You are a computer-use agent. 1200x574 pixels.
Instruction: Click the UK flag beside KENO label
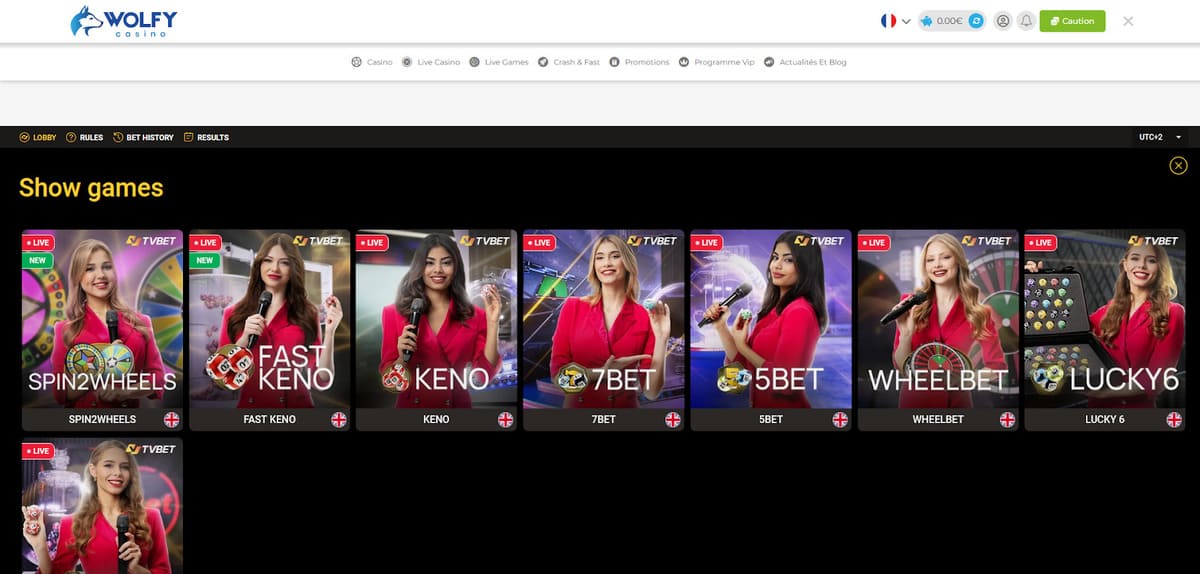point(506,419)
